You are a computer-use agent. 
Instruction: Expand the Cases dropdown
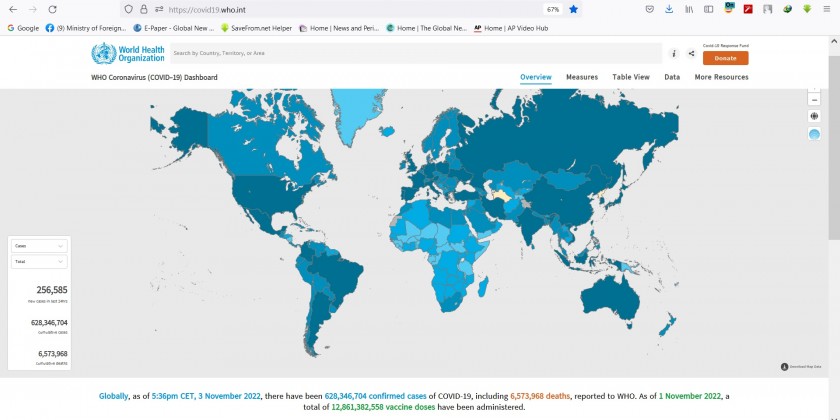[x=39, y=245]
